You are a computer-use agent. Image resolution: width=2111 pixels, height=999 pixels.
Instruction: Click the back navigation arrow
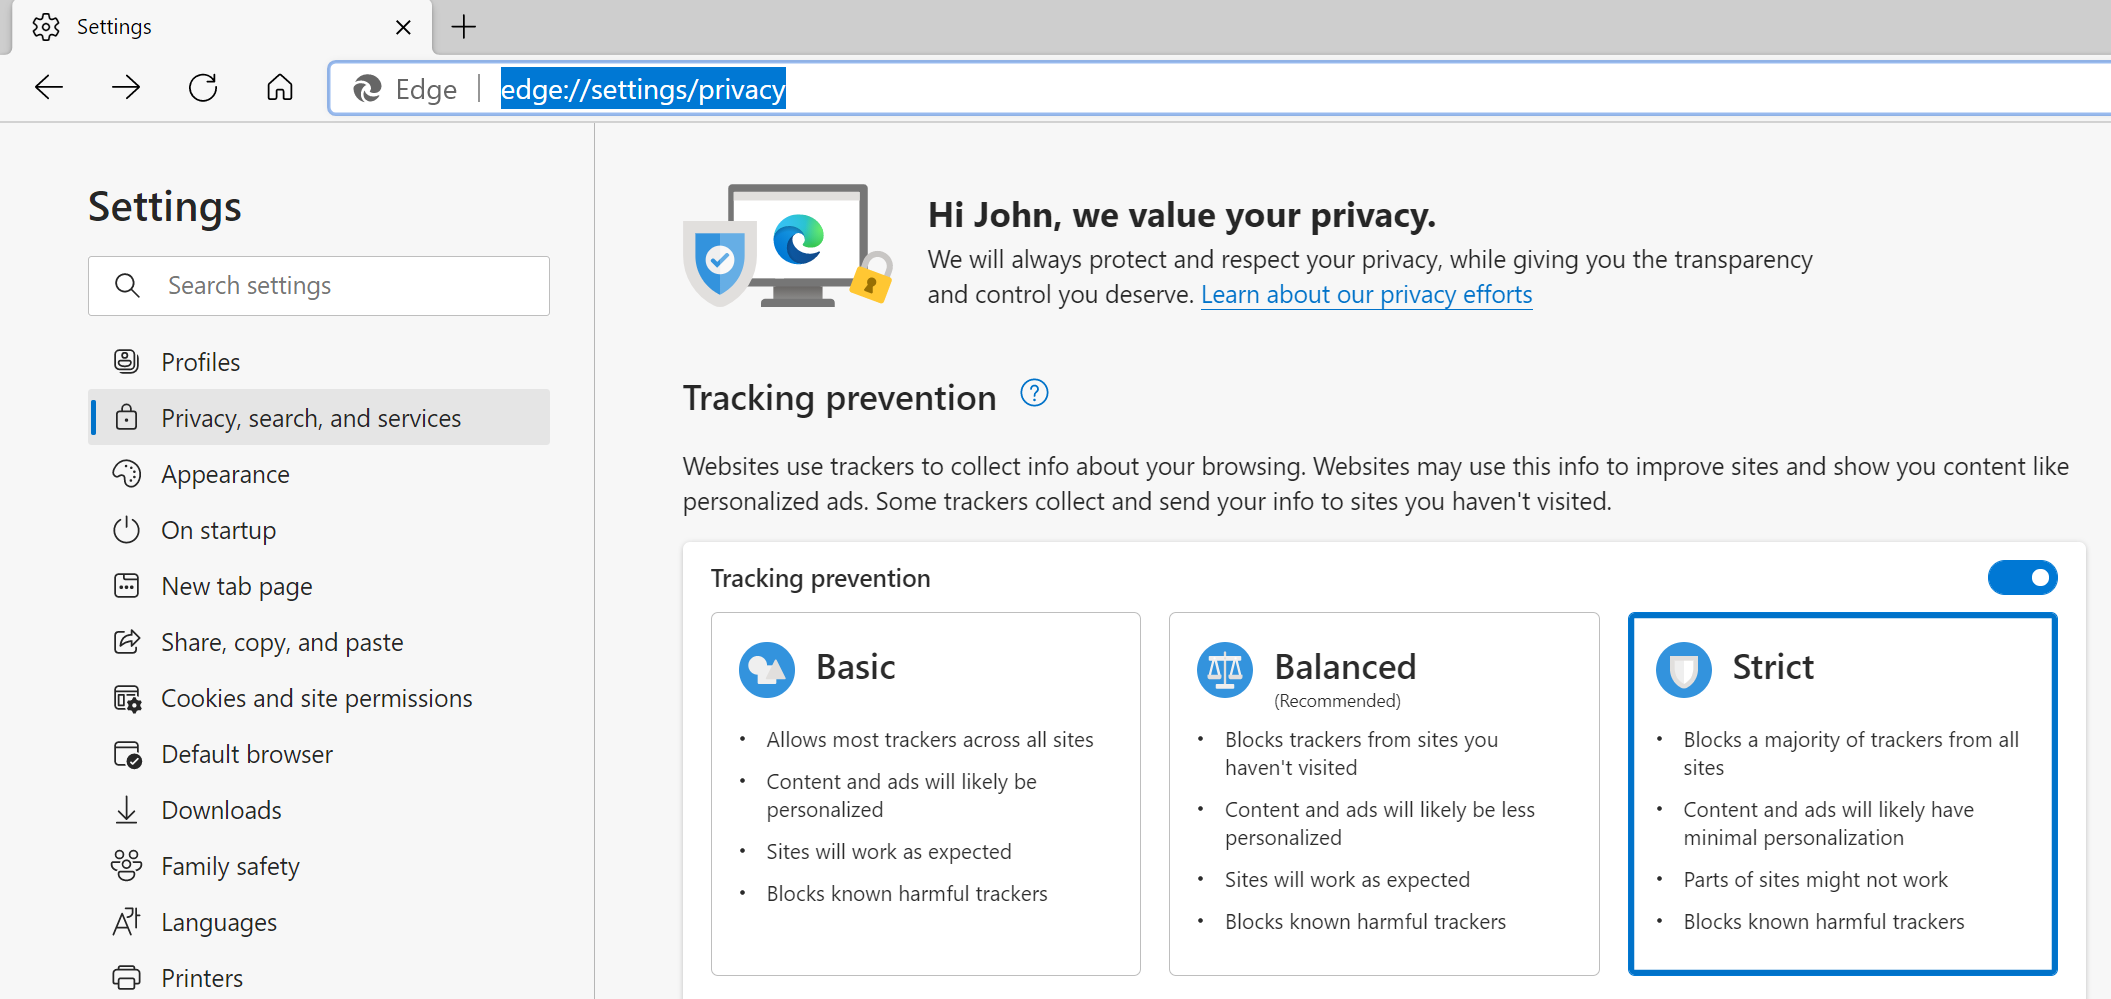[48, 88]
